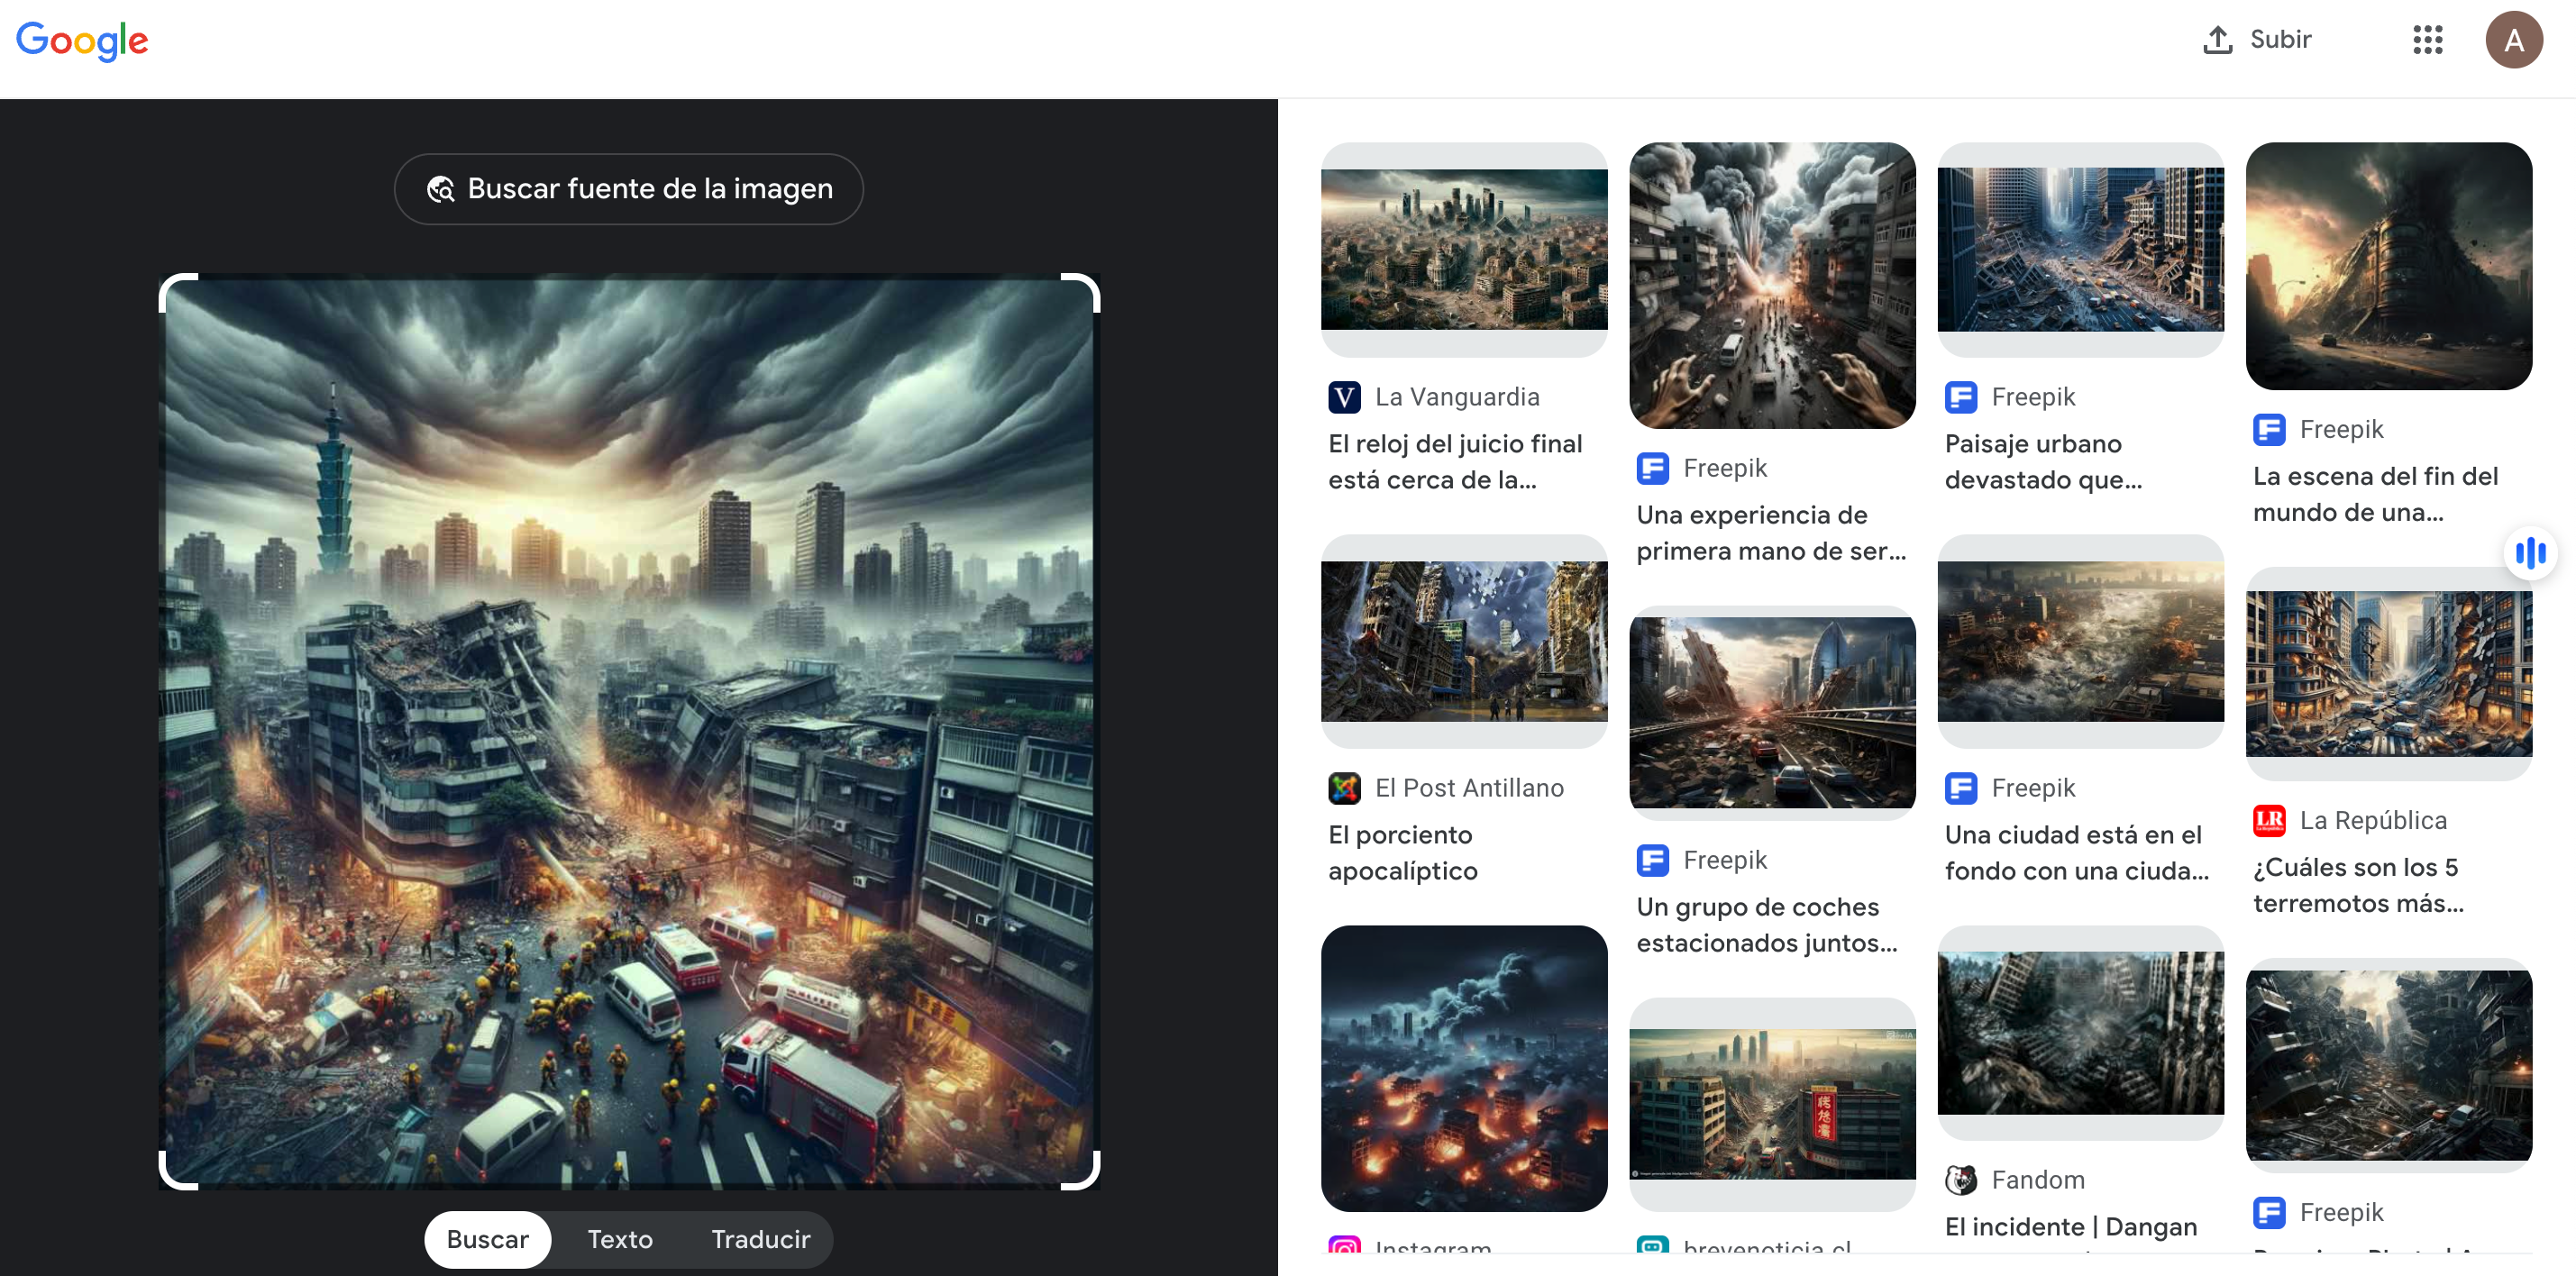Open the Fandom dark ruins thumbnail
This screenshot has width=2576, height=1276.
[2080, 1033]
